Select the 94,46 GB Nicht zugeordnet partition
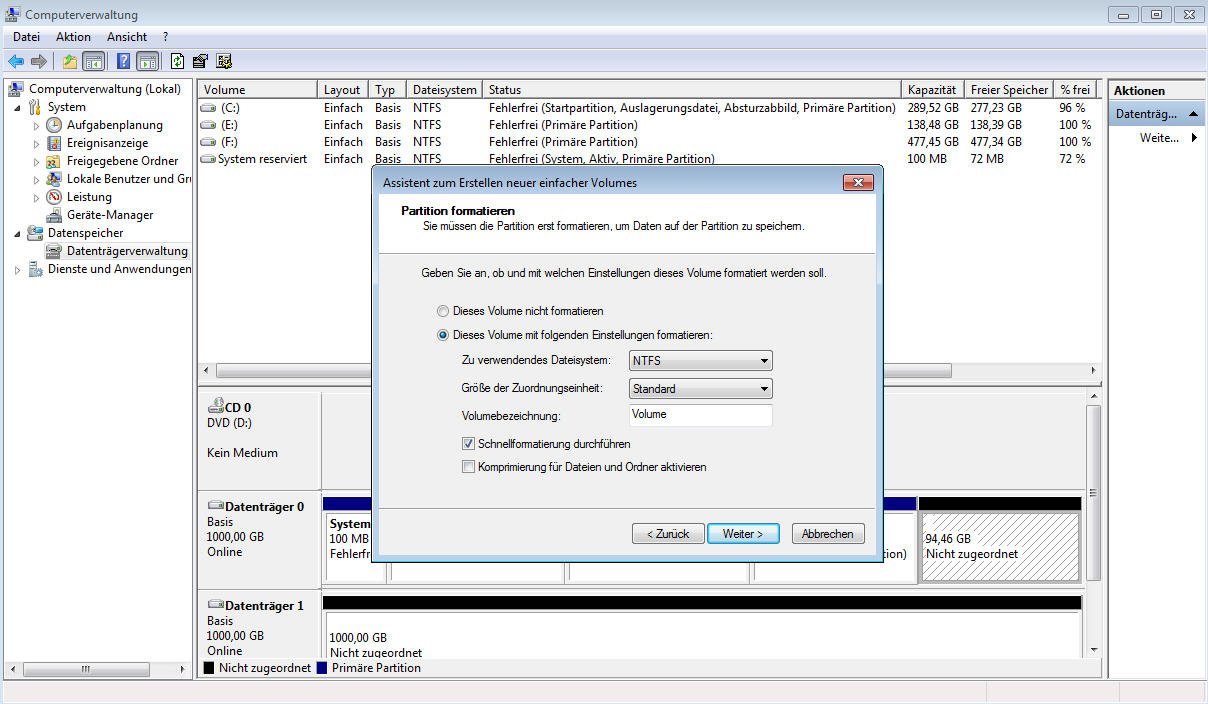The image size is (1208, 704). (1000, 546)
